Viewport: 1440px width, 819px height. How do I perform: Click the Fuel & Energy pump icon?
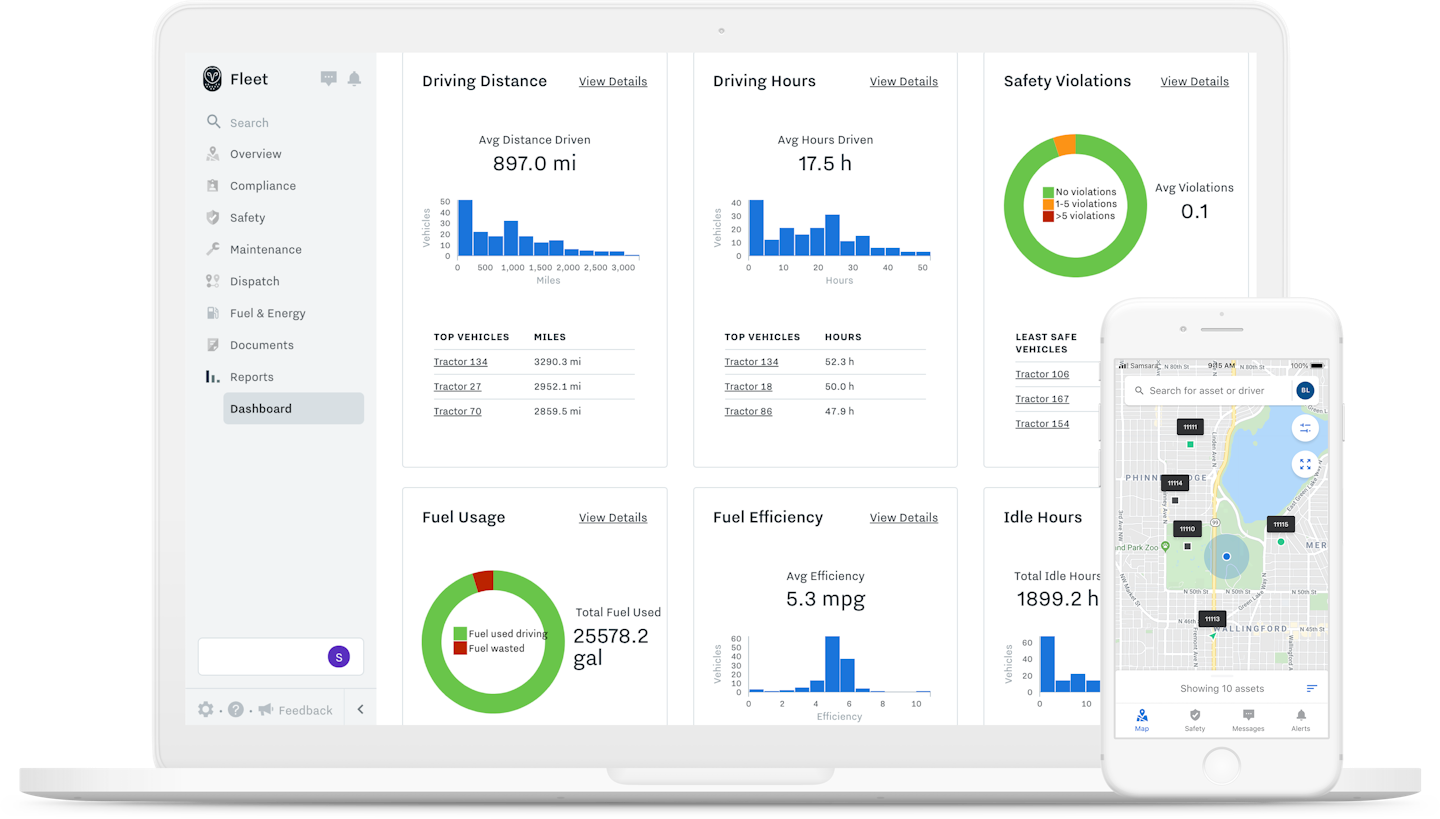[213, 313]
